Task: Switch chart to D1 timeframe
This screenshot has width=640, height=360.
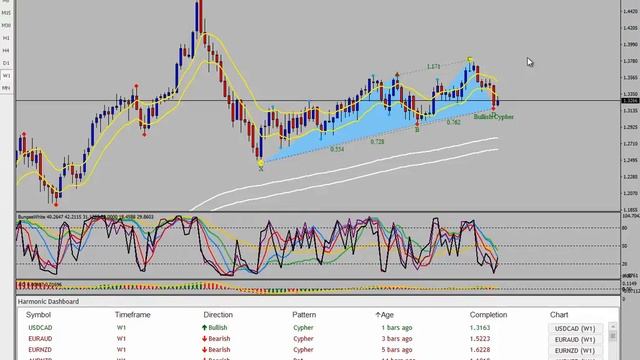Action: (6, 63)
